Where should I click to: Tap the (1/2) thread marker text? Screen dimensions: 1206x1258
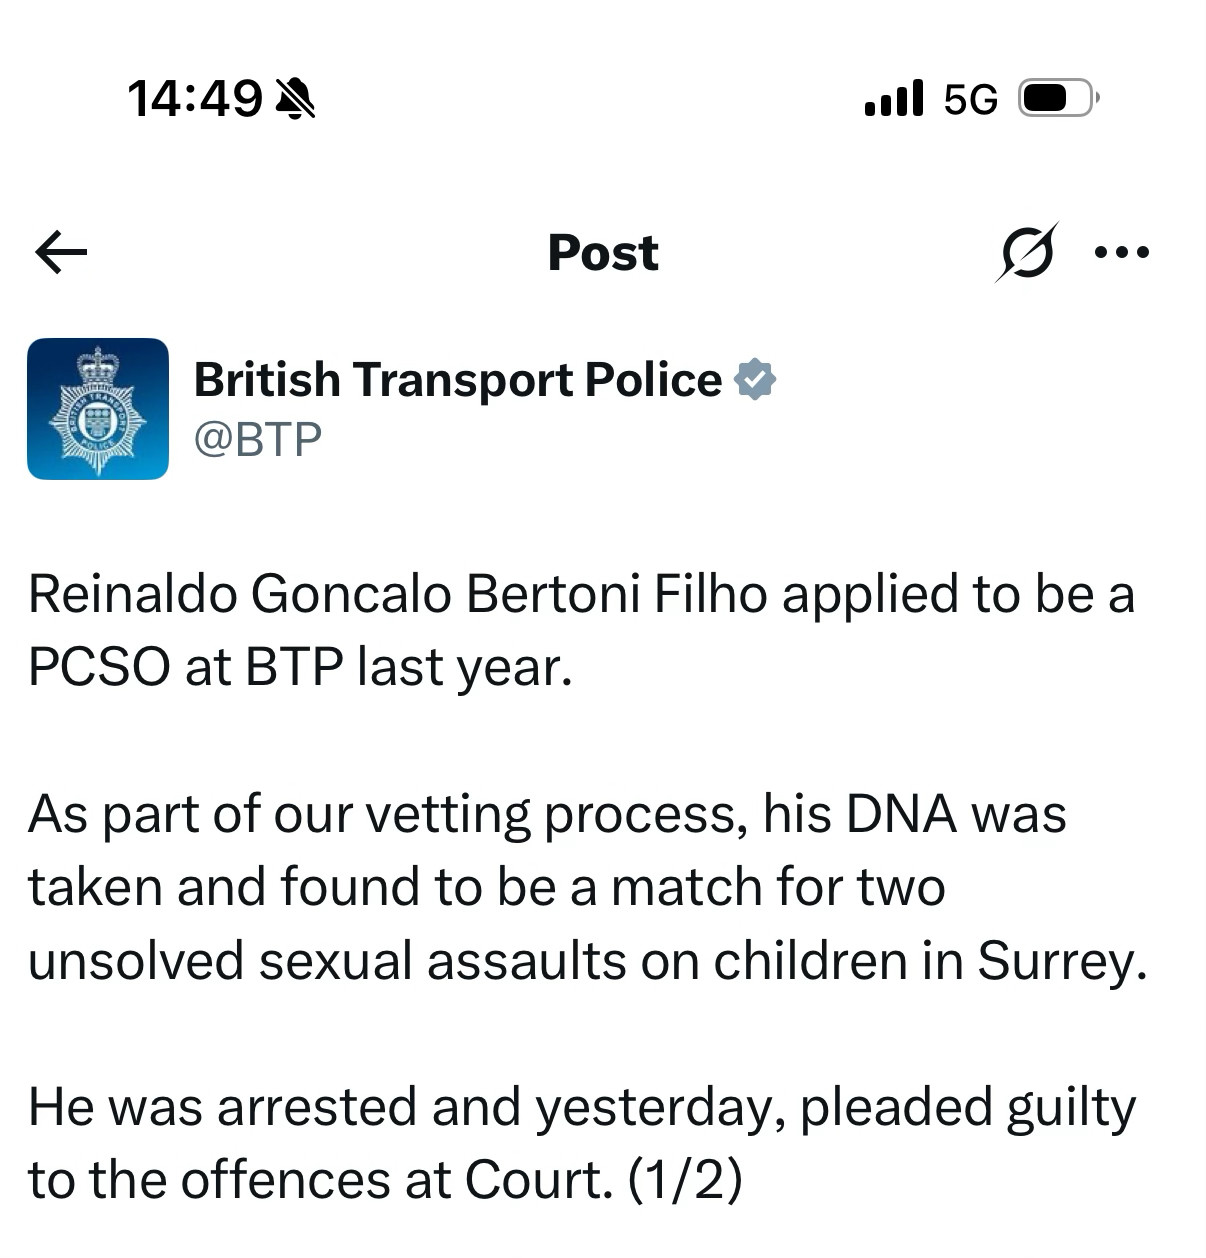(x=685, y=1180)
